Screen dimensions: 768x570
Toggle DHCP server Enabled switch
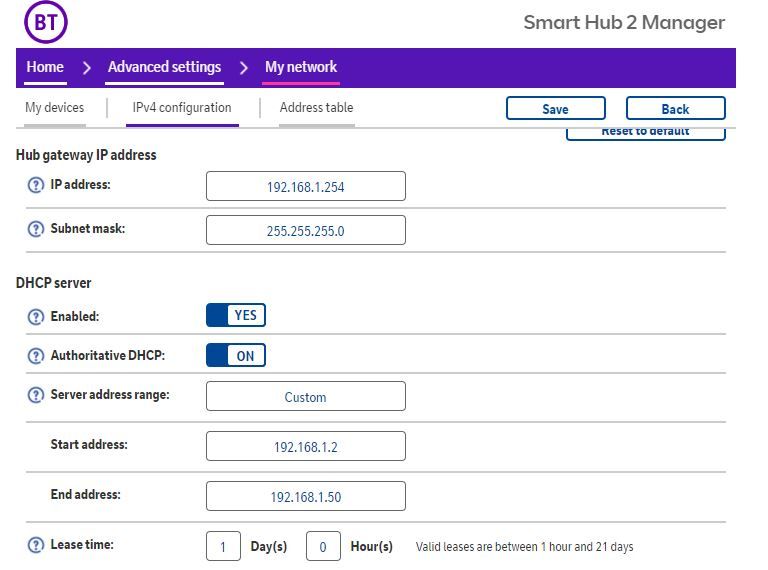tap(236, 316)
